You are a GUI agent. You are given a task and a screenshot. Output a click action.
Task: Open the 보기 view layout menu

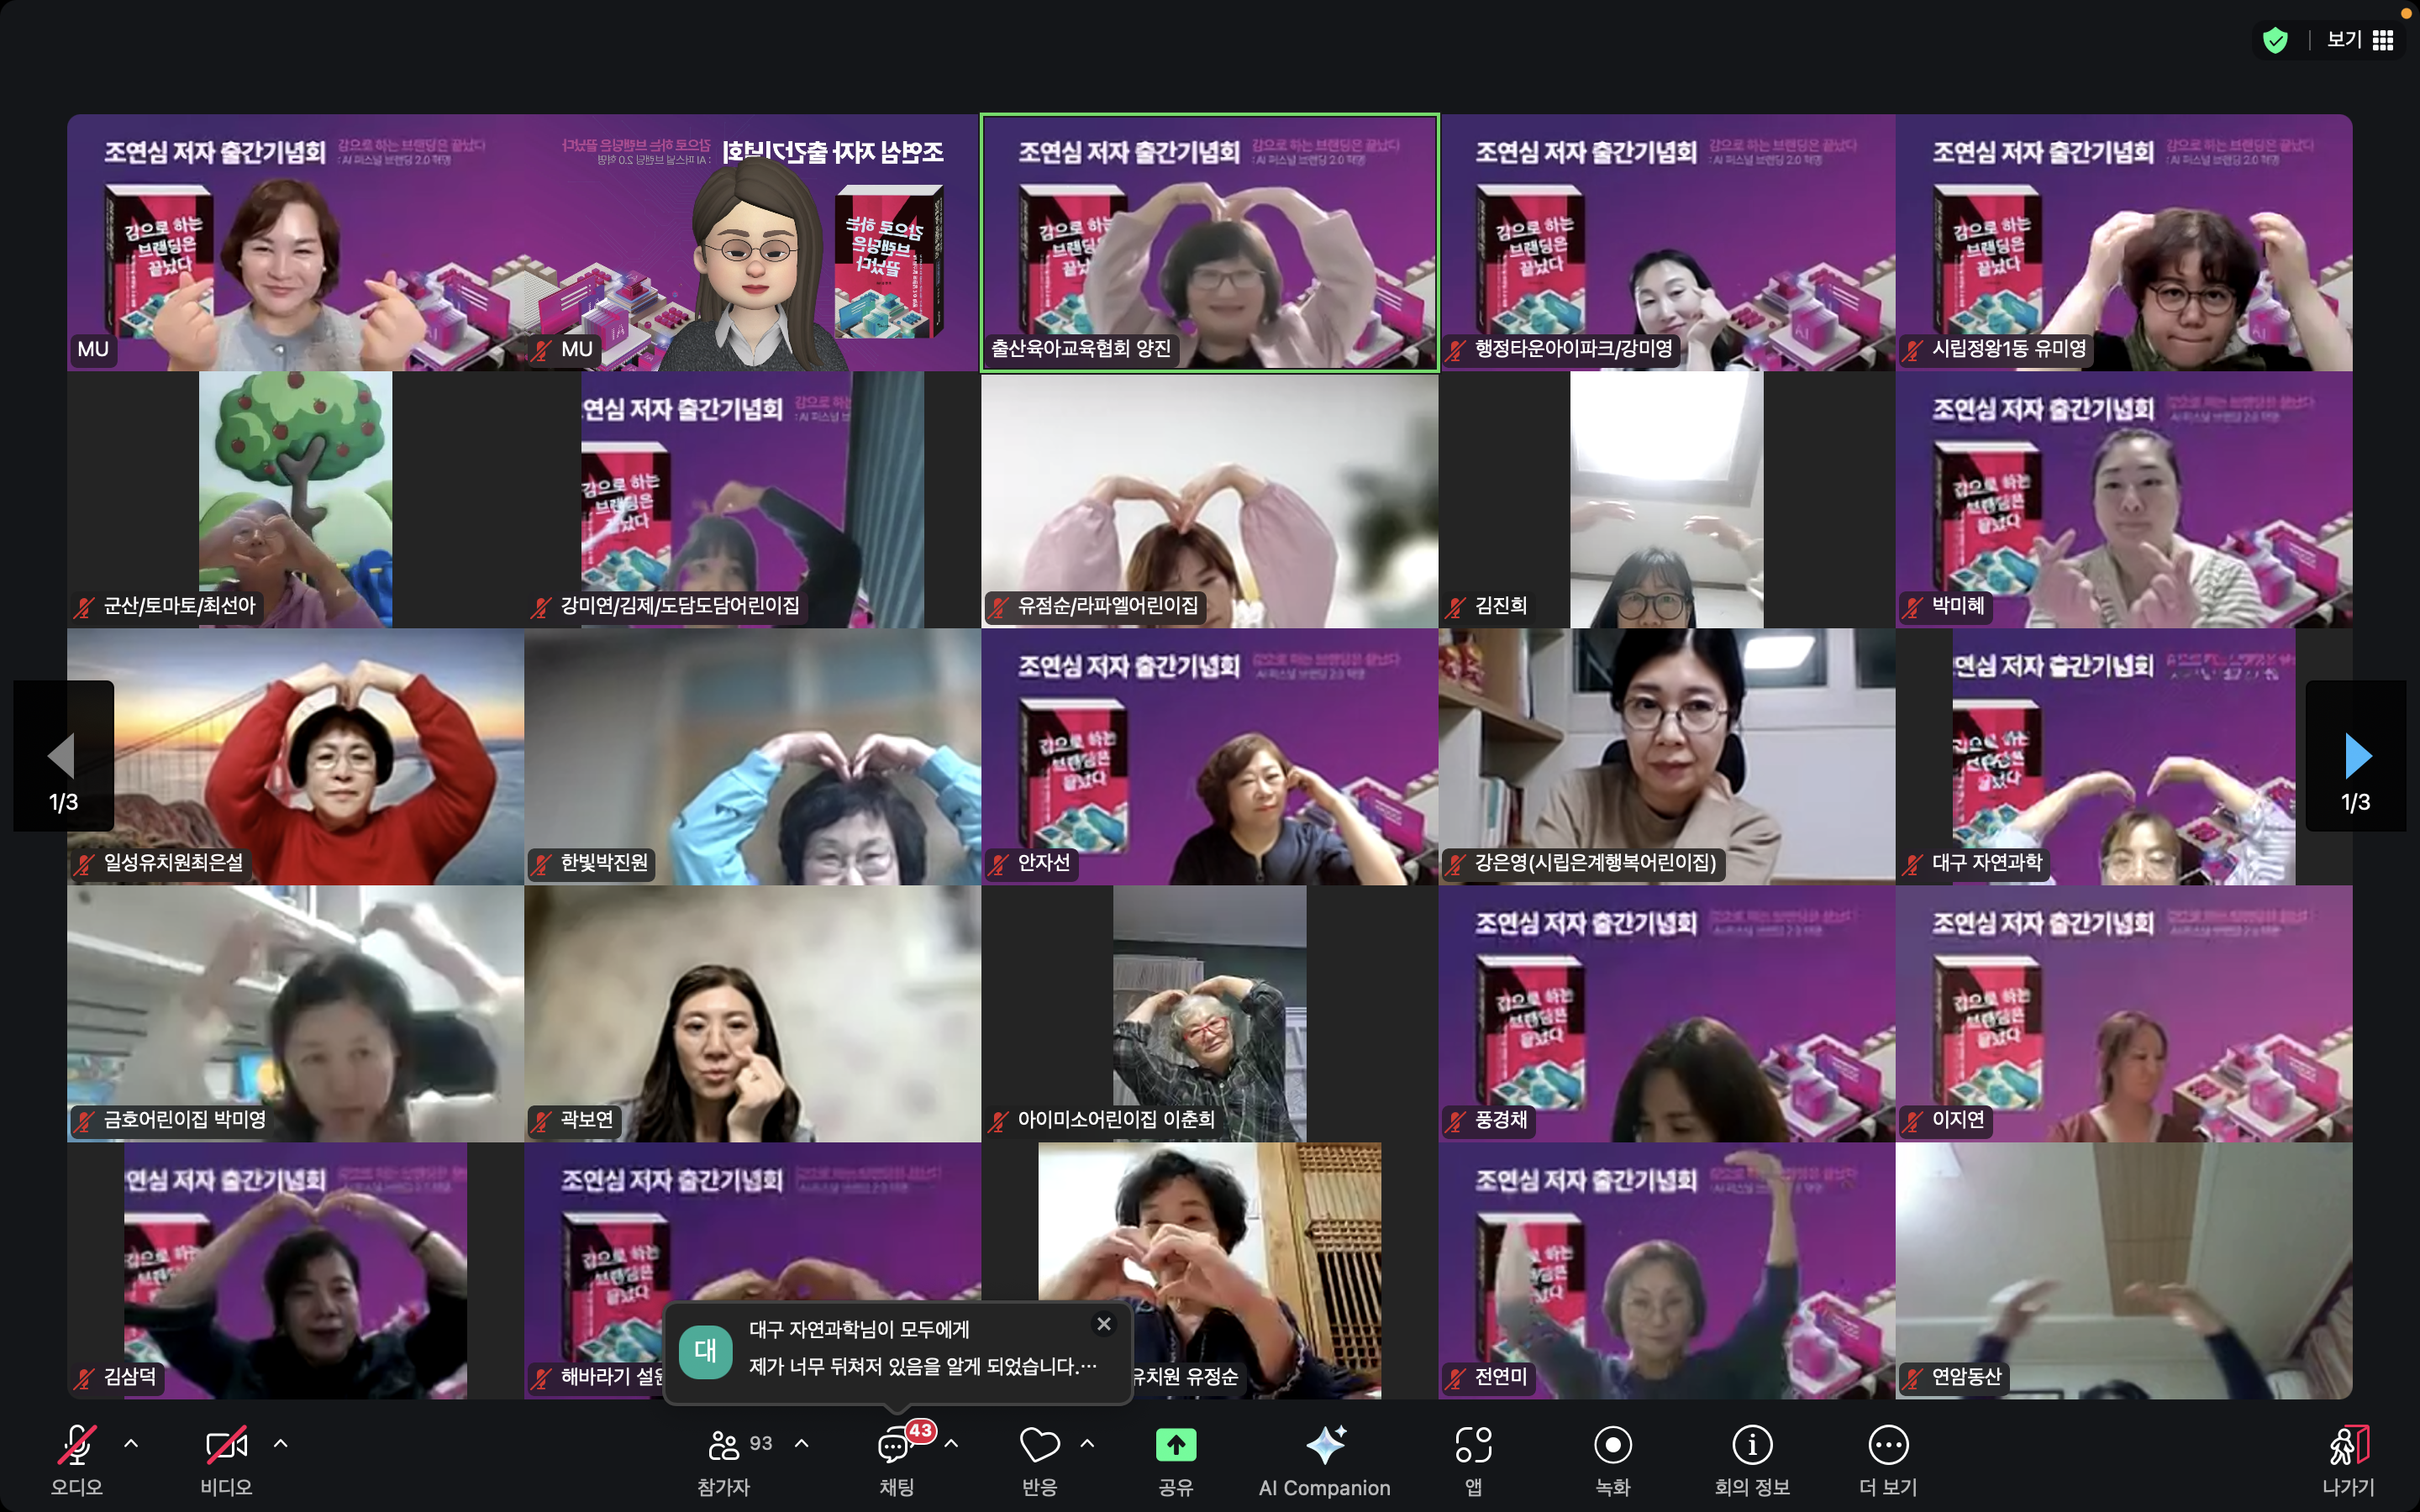click(2360, 40)
